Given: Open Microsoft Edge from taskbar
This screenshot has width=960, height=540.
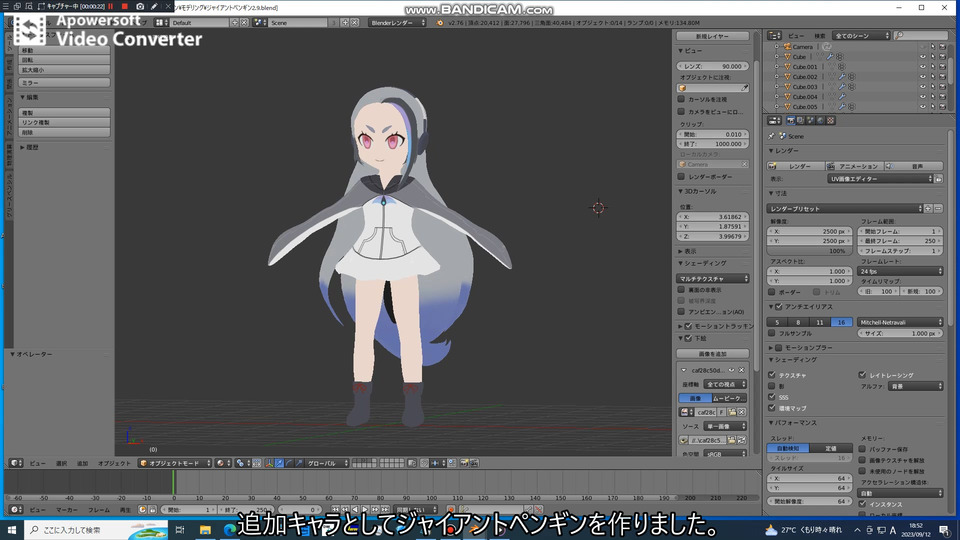Looking at the screenshot, I should click(x=230, y=530).
